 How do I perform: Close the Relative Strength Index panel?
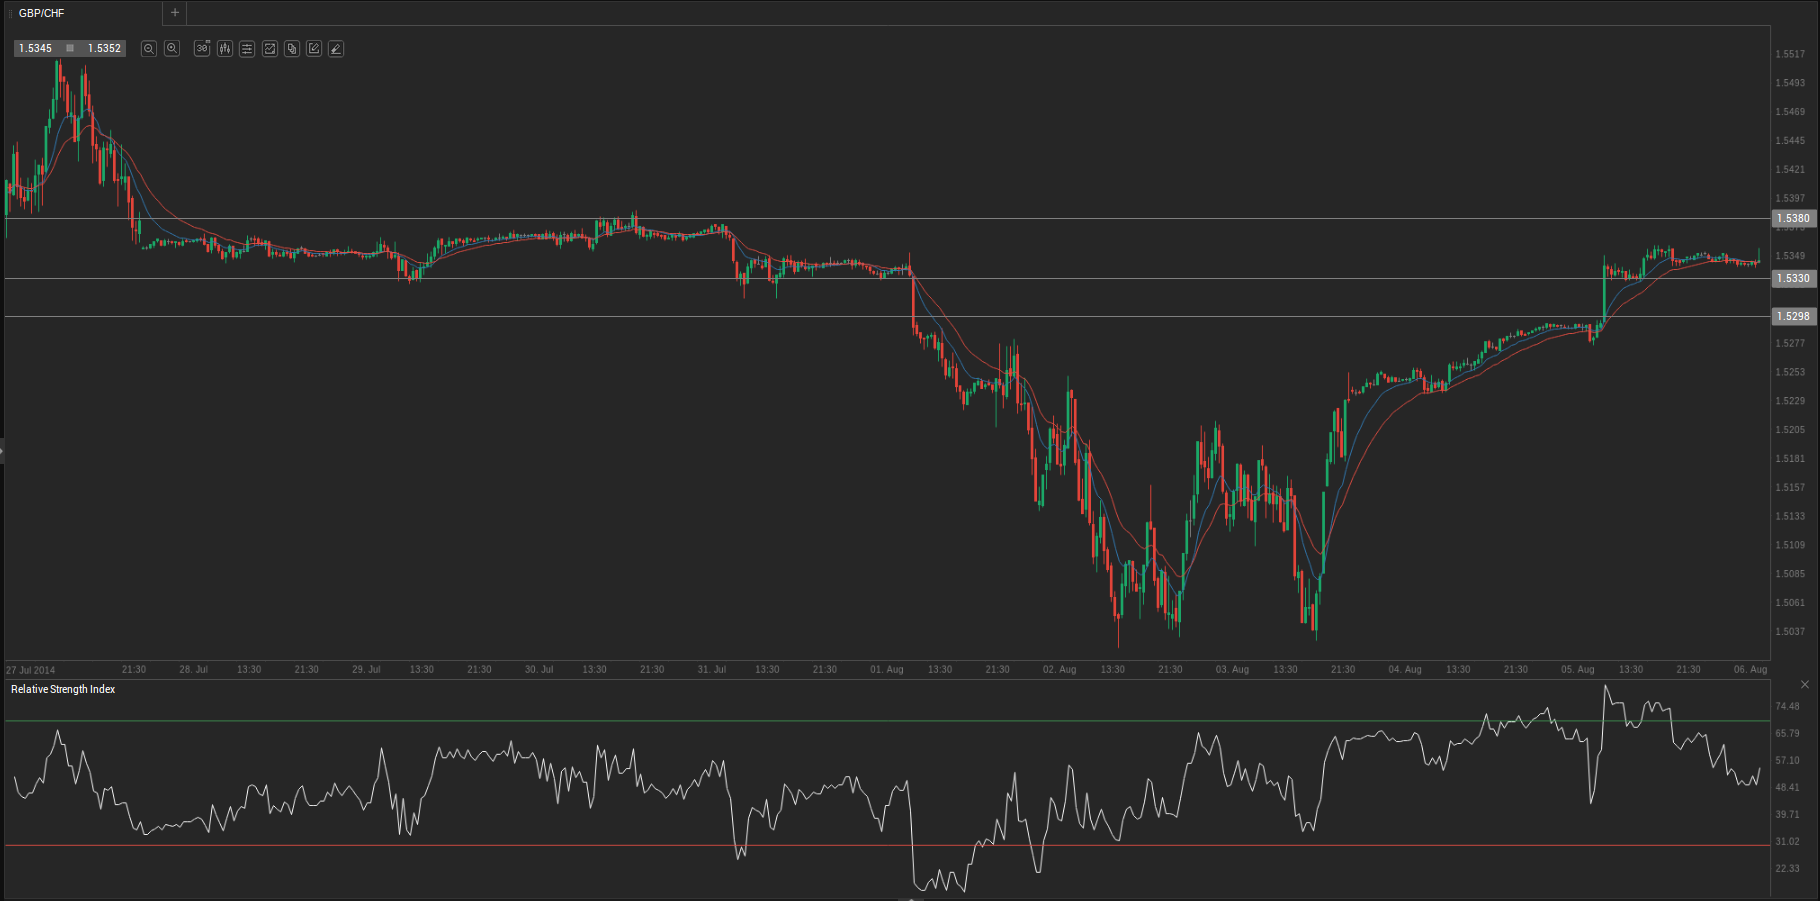tap(1804, 685)
